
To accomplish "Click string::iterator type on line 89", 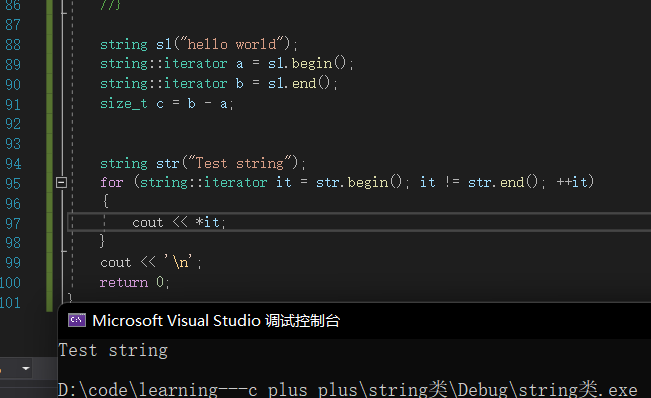I will click(x=164, y=63).
